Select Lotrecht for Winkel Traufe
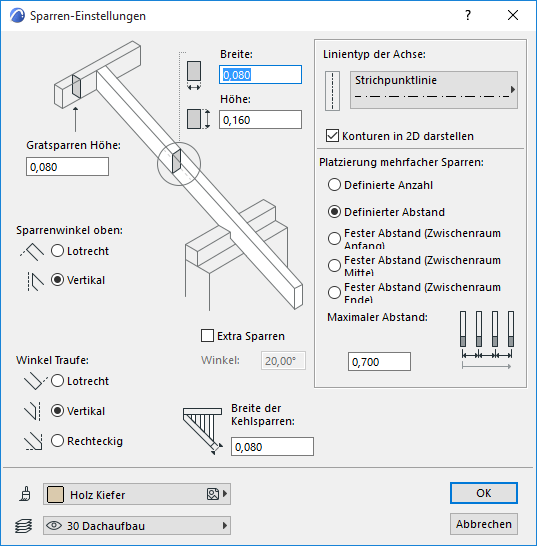 click(57, 381)
